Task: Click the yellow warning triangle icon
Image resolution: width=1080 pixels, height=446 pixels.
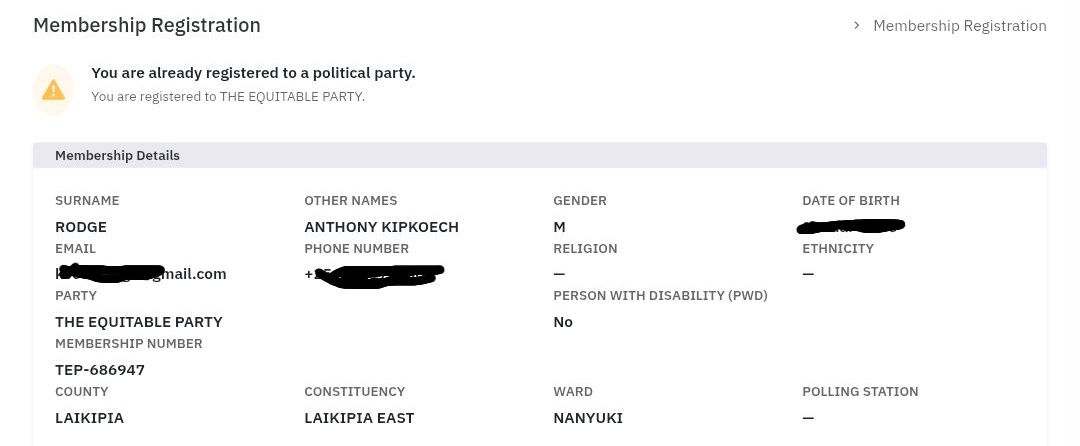Action: click(53, 89)
